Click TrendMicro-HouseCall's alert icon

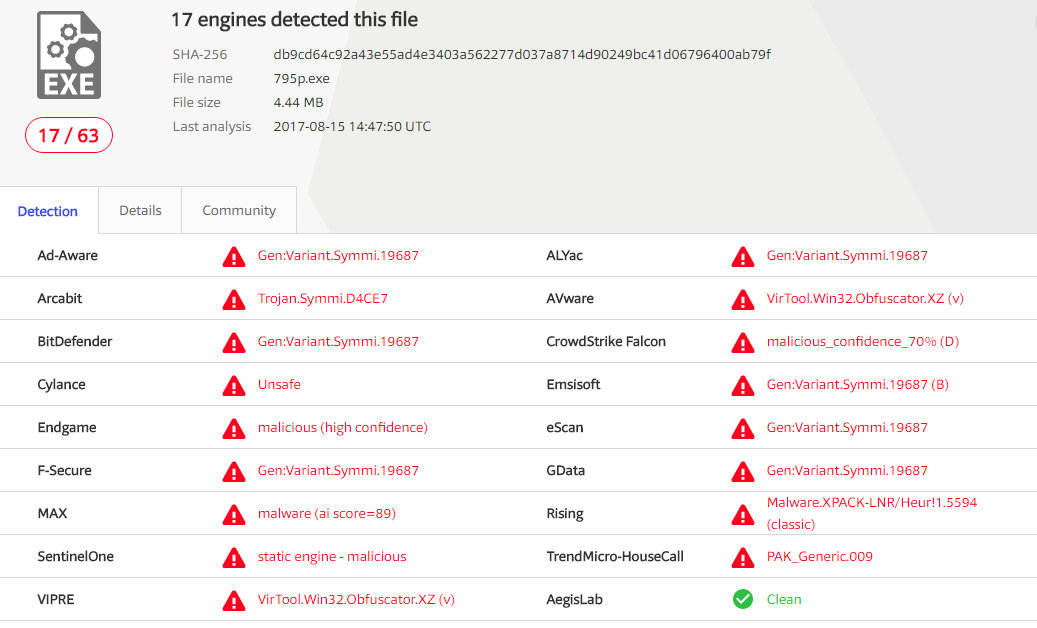[x=743, y=556]
